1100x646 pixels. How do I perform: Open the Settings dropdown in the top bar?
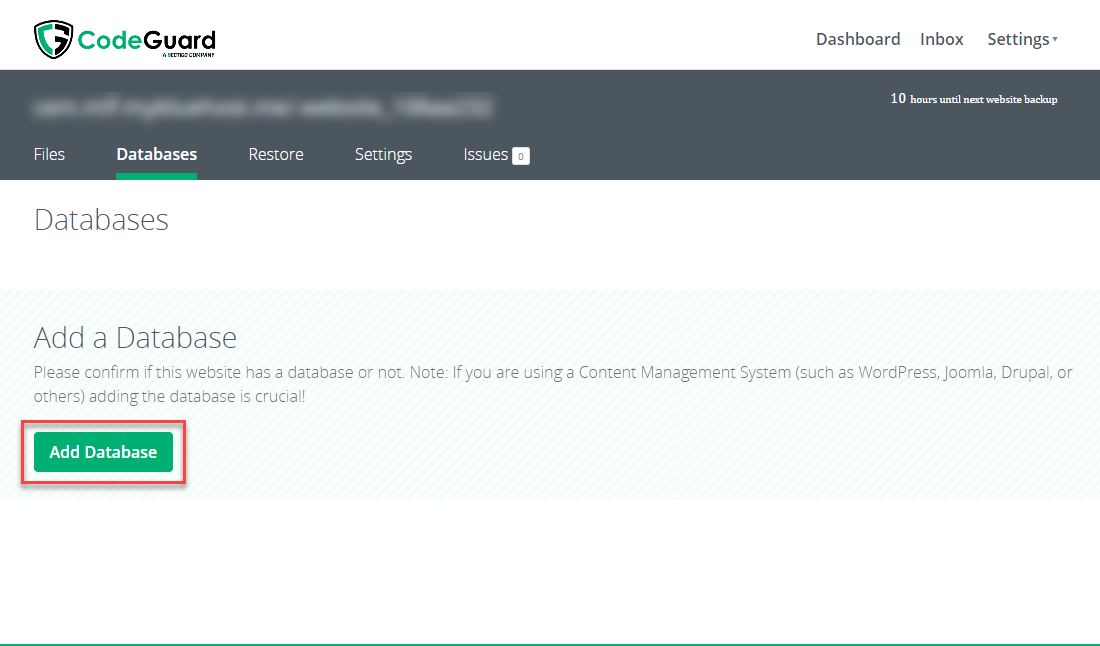coord(1016,39)
